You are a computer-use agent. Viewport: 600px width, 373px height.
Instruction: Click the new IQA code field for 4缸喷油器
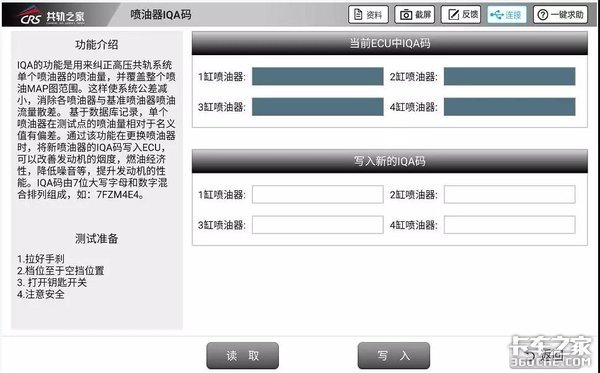pos(509,225)
